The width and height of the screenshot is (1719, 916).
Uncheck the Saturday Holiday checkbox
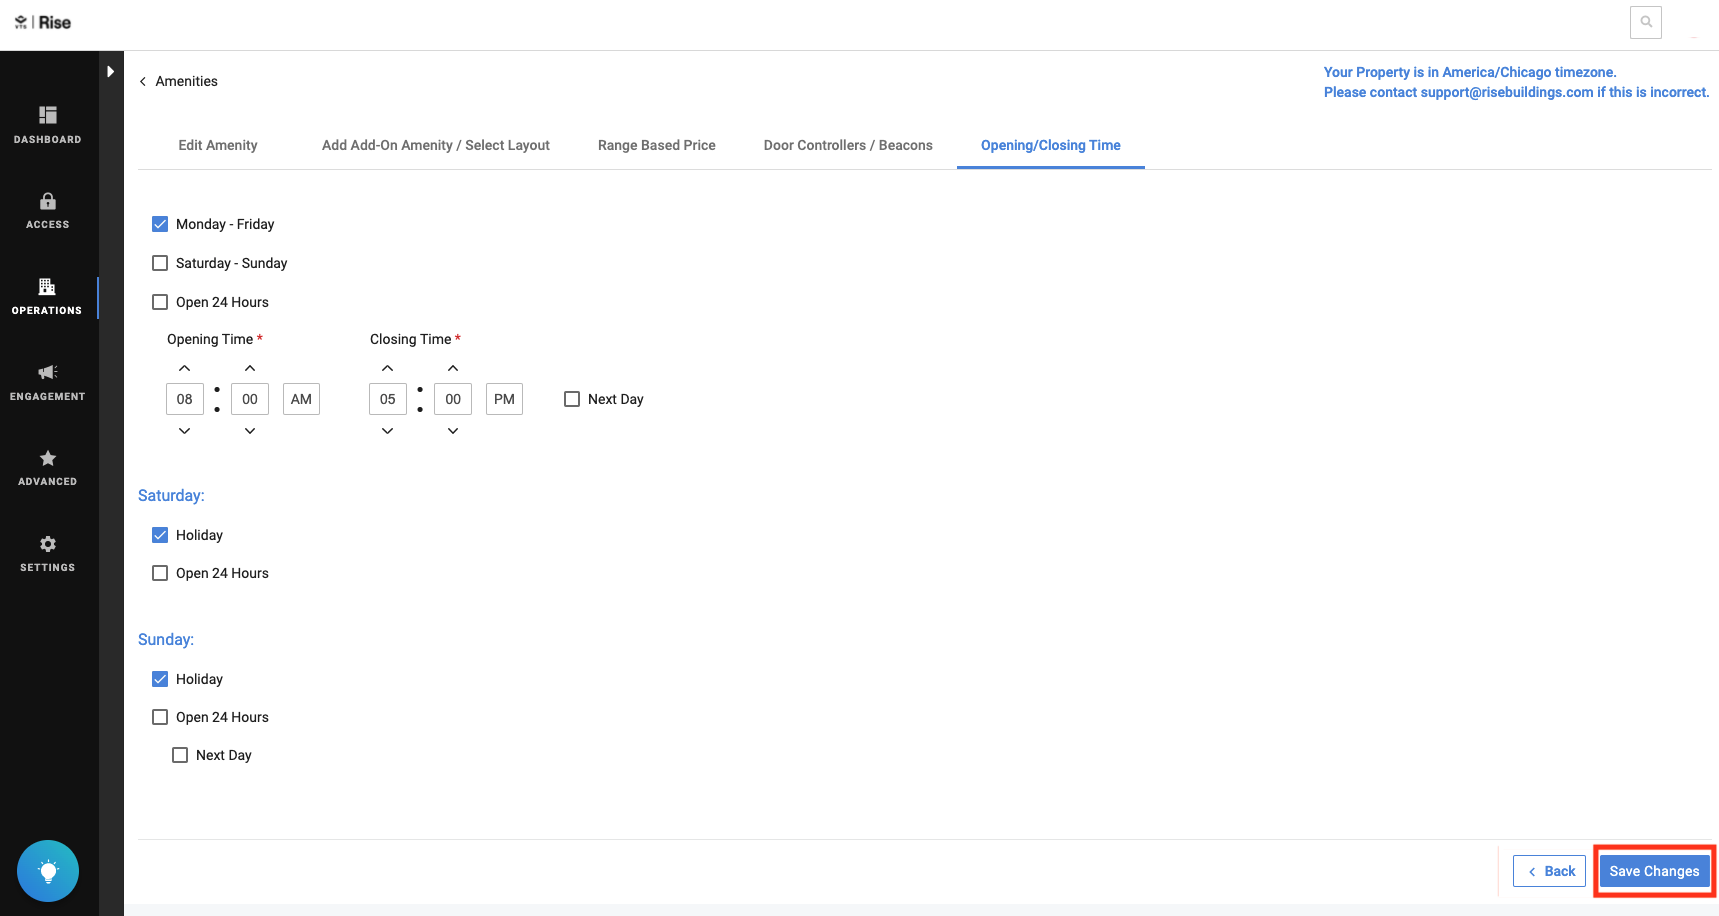coord(160,535)
